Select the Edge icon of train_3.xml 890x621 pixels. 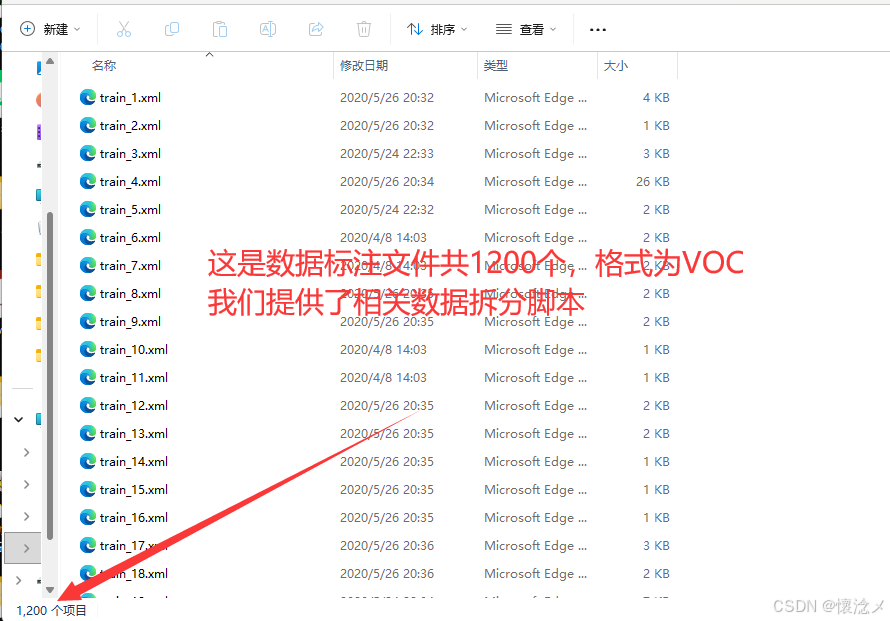(88, 153)
